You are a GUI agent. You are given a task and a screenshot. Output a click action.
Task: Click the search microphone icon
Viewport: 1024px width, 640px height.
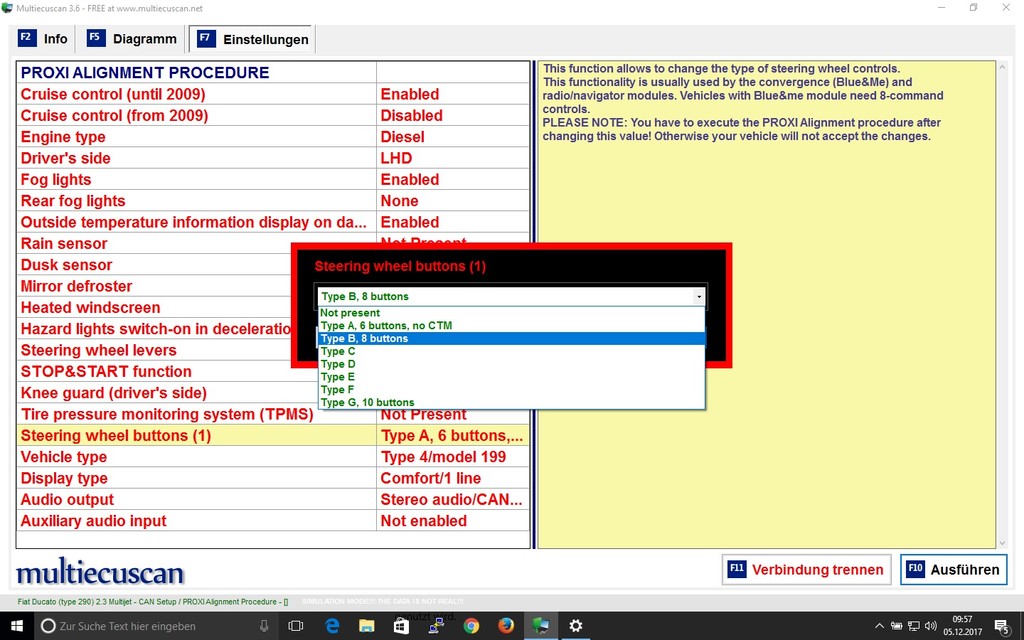click(264, 626)
